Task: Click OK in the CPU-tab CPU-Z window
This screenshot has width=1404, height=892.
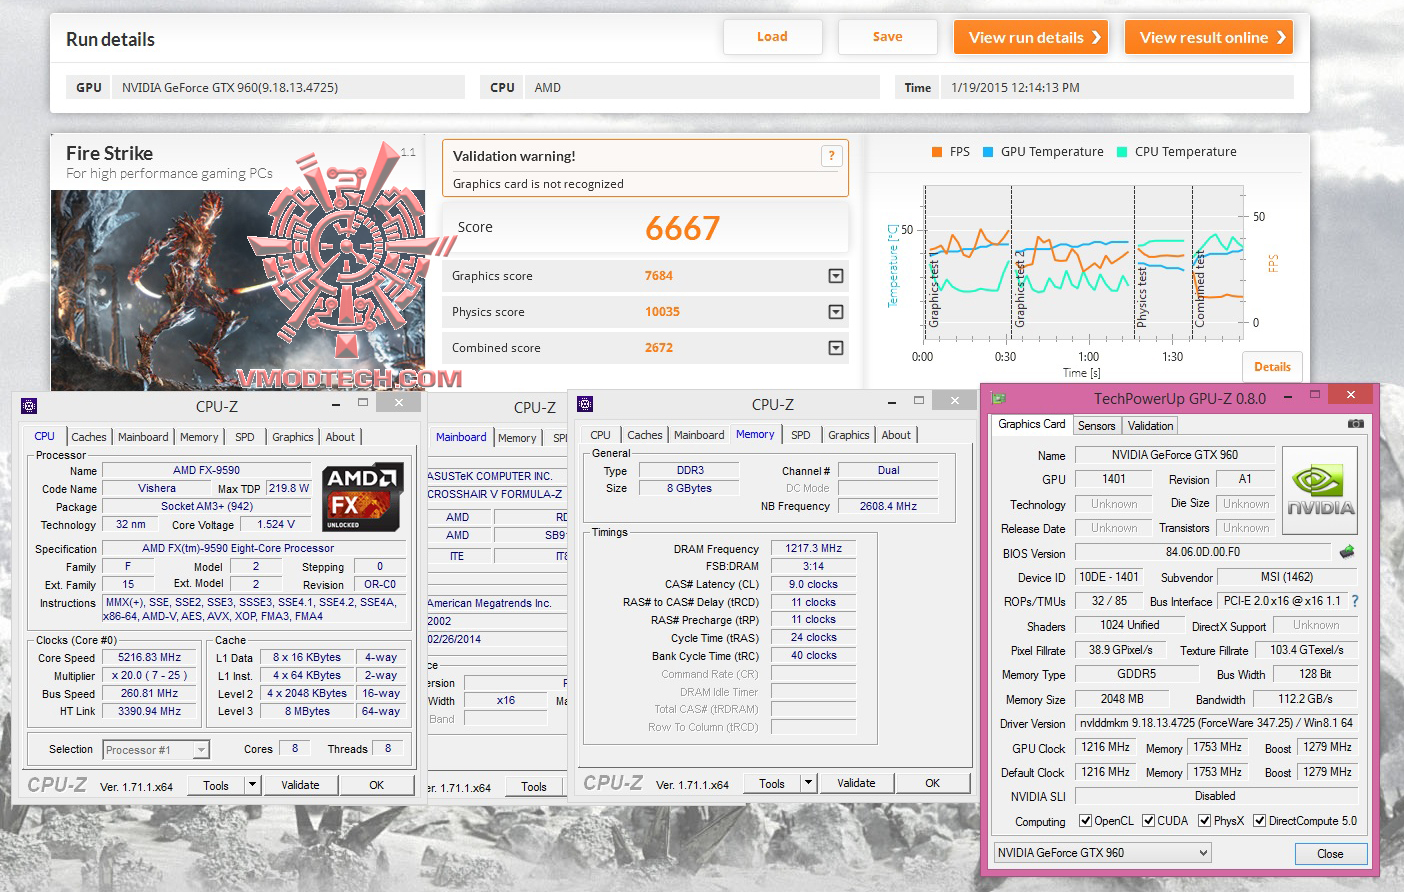Action: (x=376, y=785)
